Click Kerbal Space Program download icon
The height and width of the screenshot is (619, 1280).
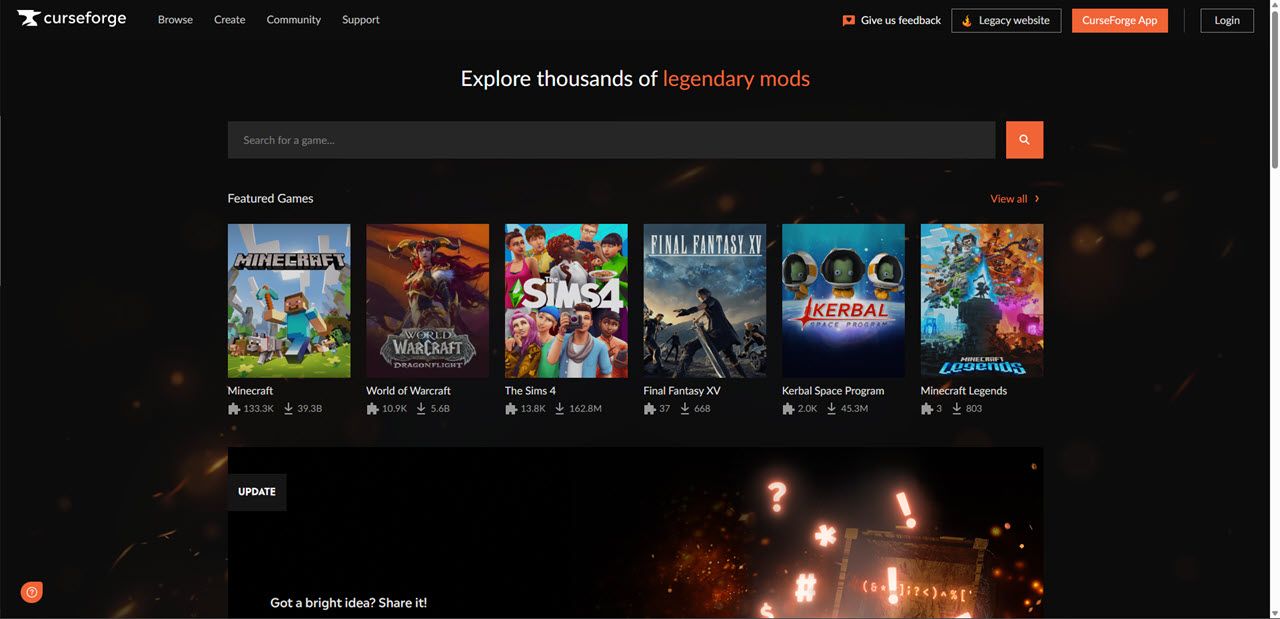point(831,409)
